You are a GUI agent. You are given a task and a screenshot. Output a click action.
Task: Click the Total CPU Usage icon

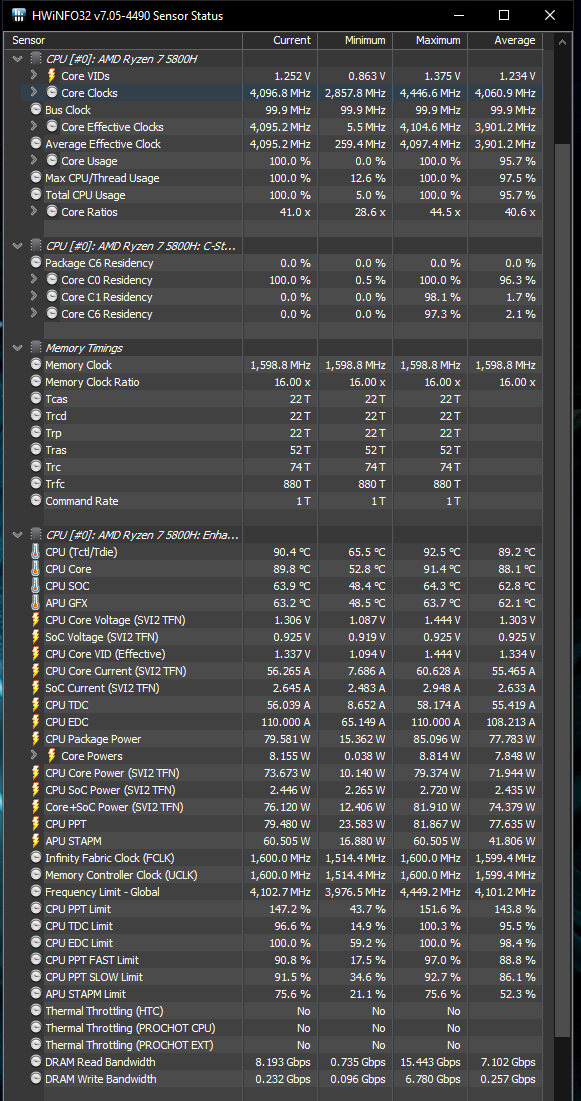pyautogui.click(x=36, y=195)
